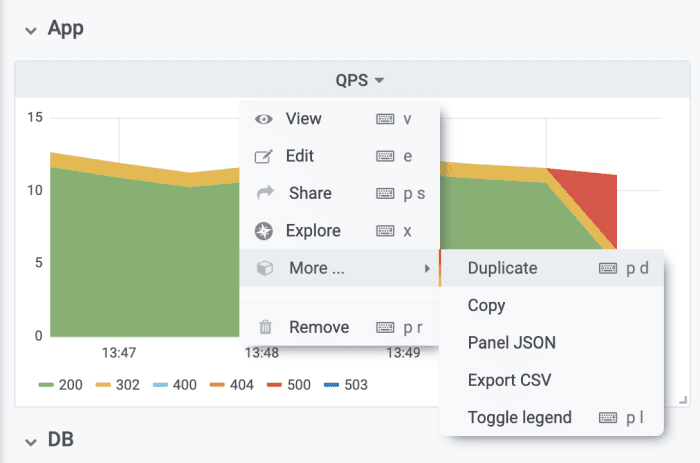
Task: Click the keyboard shortcut icon beside Duplicate
Action: coord(608,268)
